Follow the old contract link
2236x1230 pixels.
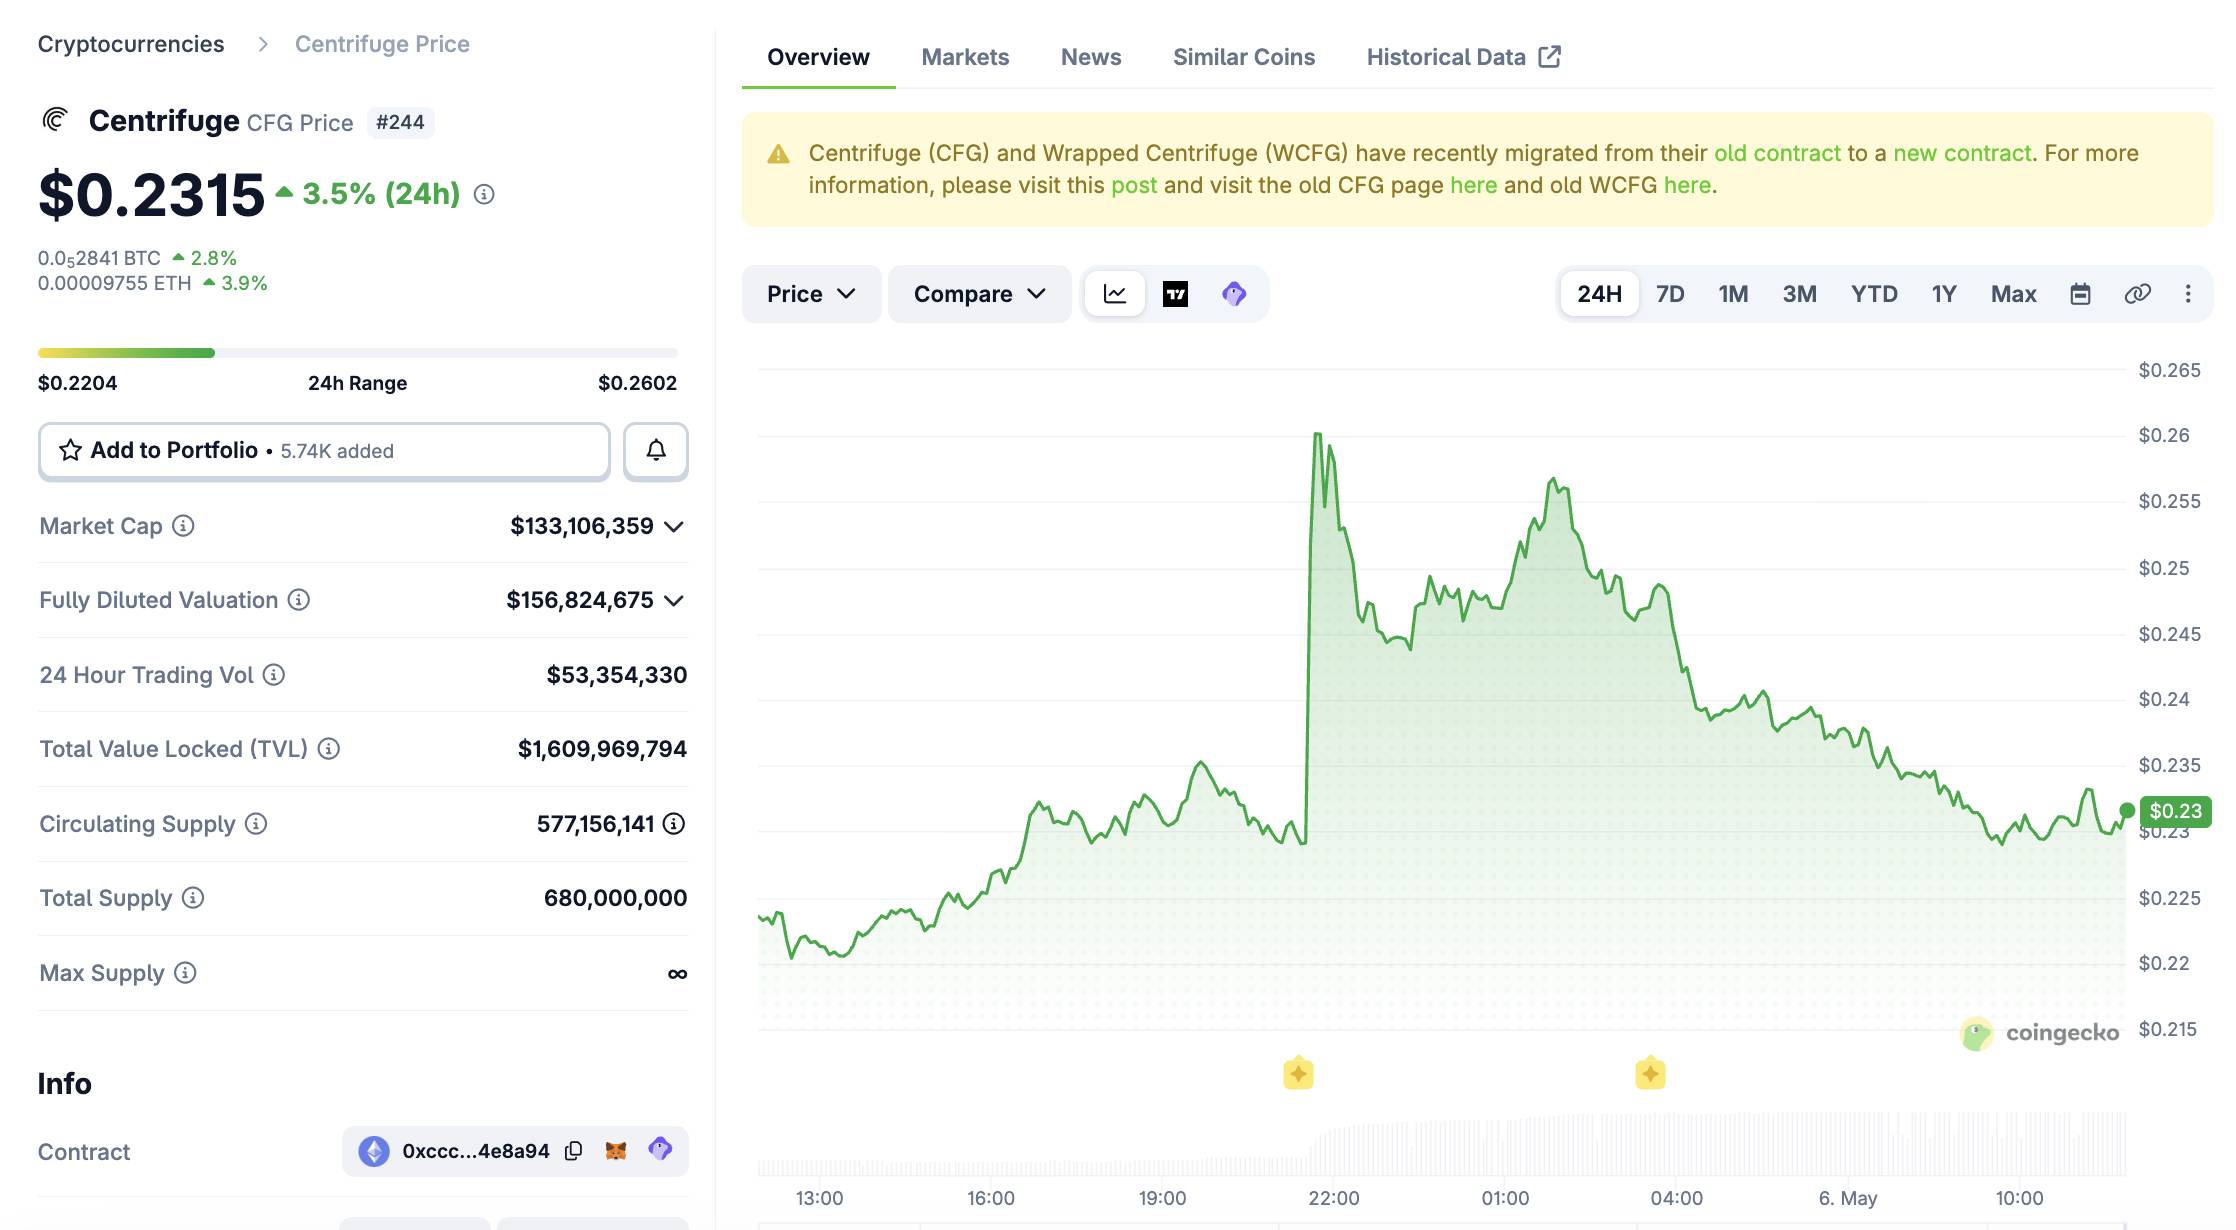(1777, 153)
